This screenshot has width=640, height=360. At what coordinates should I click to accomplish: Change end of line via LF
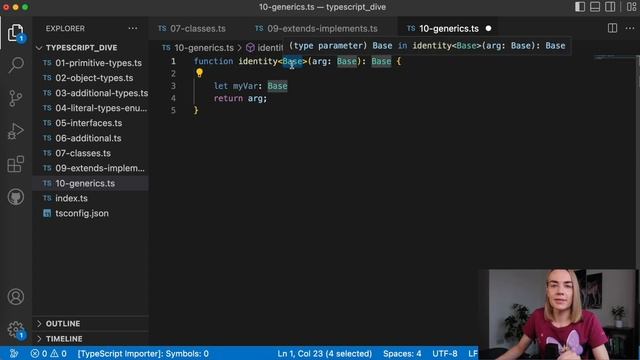click(473, 353)
